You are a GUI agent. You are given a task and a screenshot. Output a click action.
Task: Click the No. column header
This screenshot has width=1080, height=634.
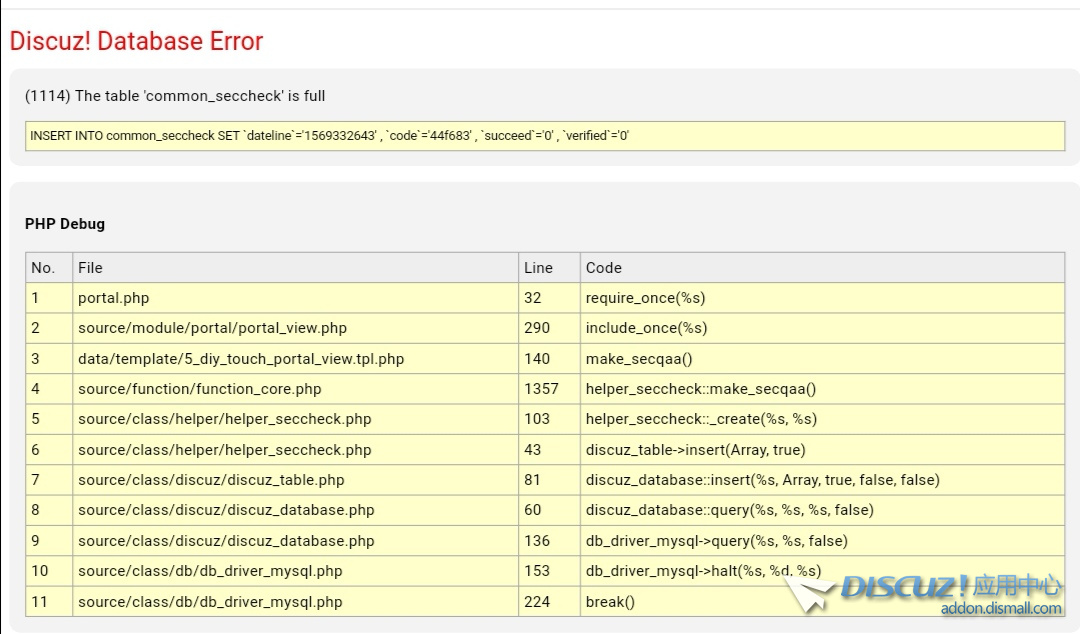pos(43,268)
